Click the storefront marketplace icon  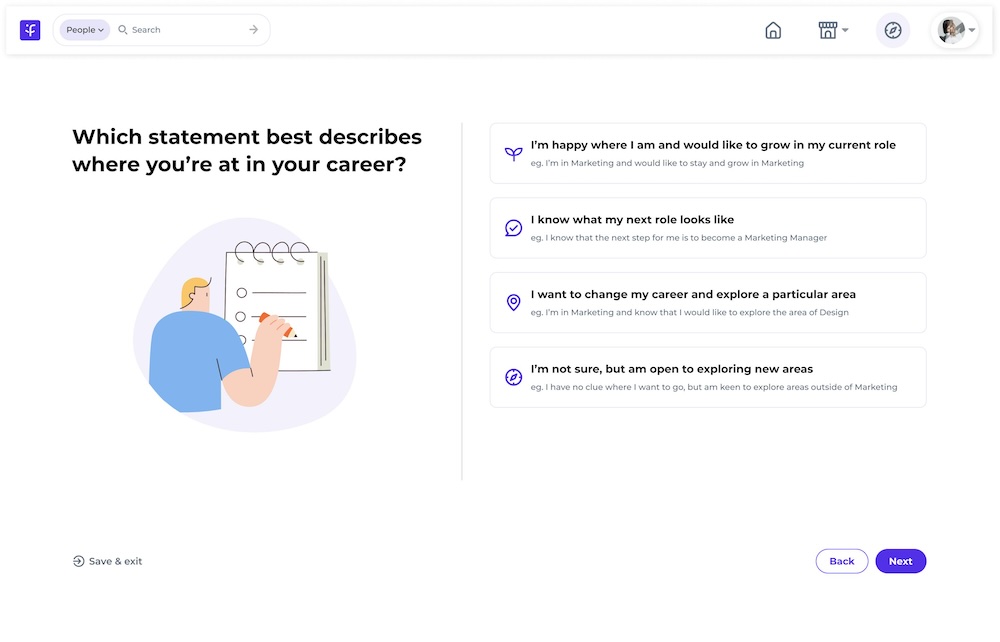click(x=828, y=29)
